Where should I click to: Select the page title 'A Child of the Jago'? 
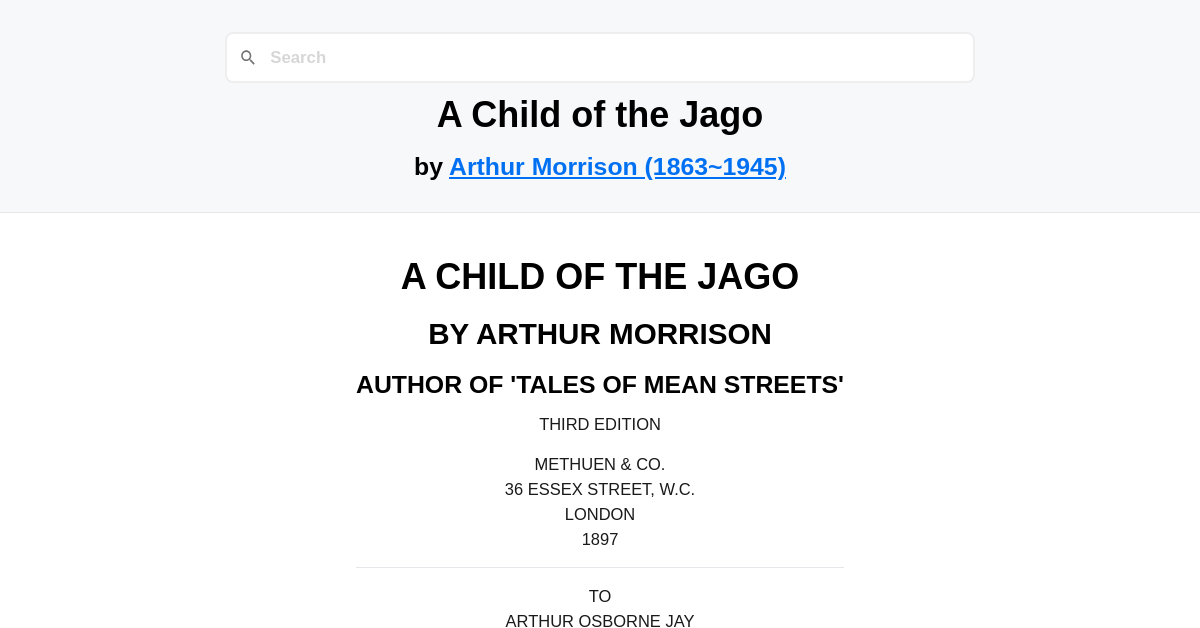pos(600,114)
